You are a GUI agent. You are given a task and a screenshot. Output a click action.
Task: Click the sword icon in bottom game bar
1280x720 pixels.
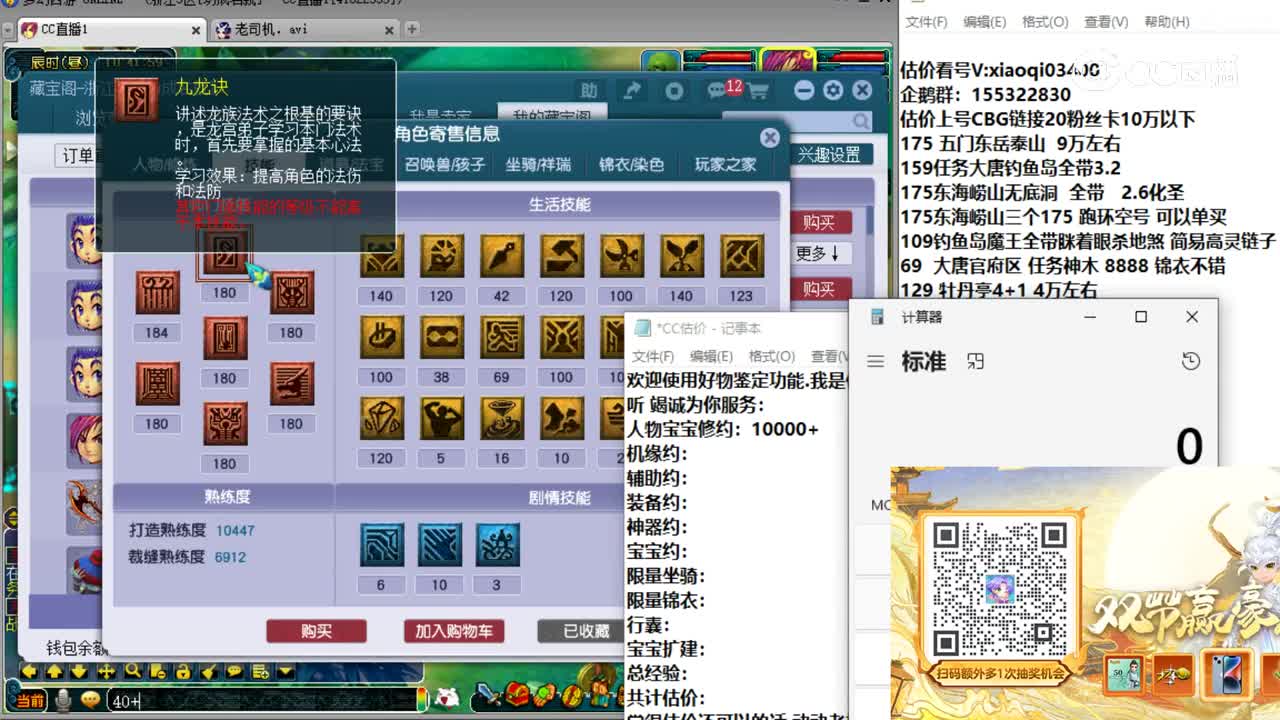click(487, 694)
